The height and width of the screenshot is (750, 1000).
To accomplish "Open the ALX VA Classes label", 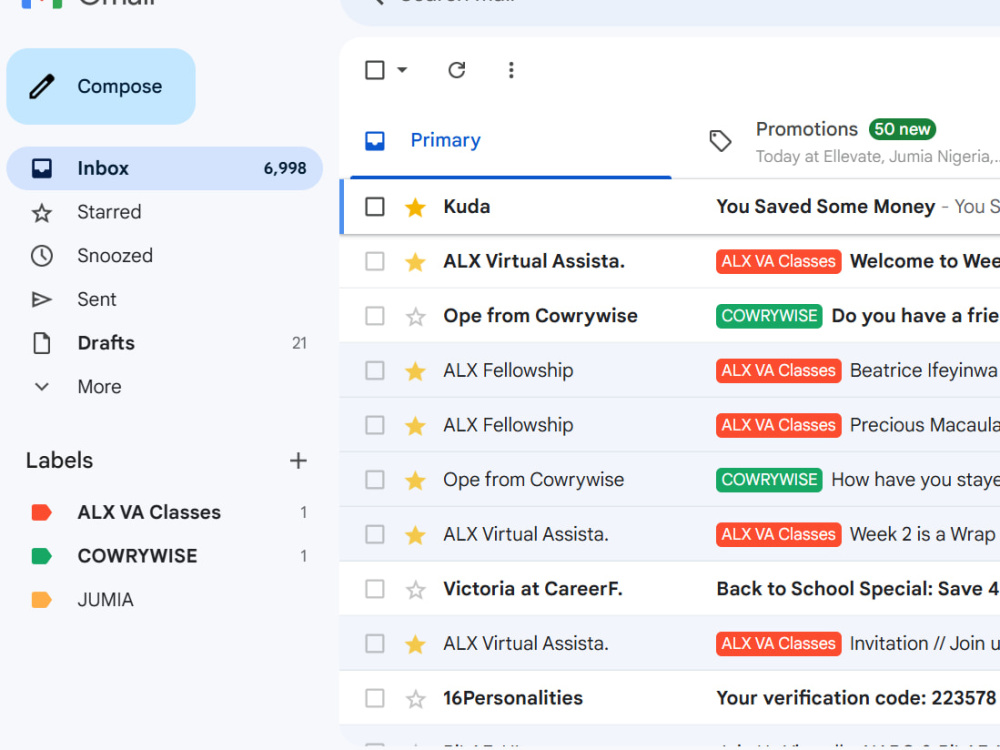I will (x=165, y=512).
